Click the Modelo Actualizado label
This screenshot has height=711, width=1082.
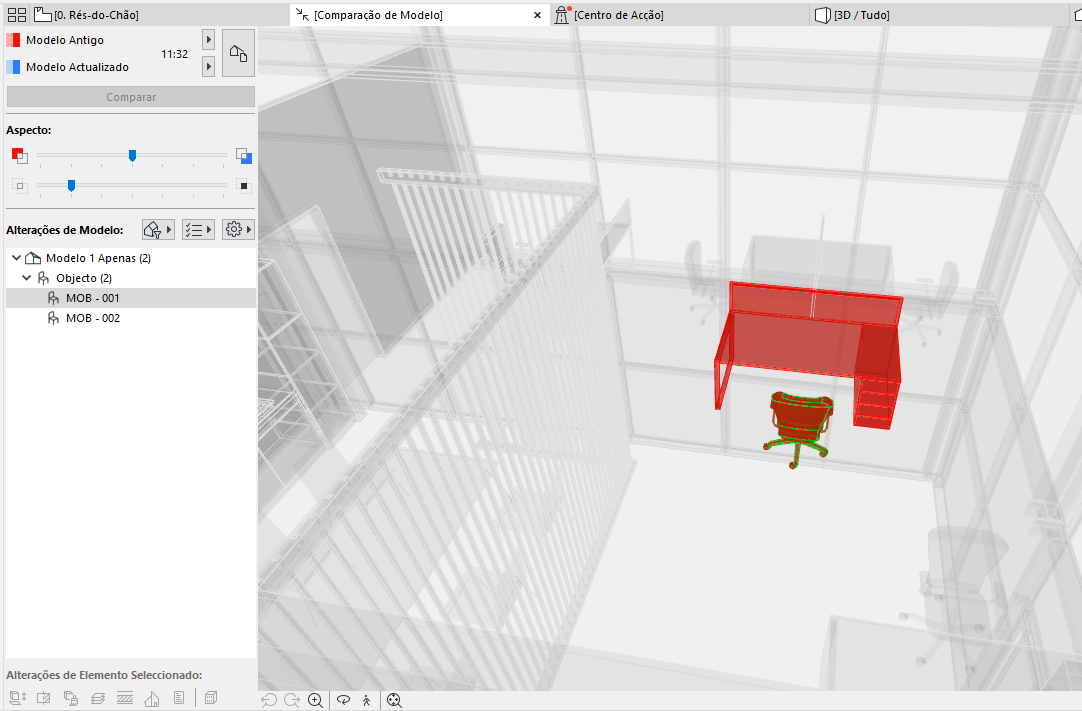pos(77,67)
